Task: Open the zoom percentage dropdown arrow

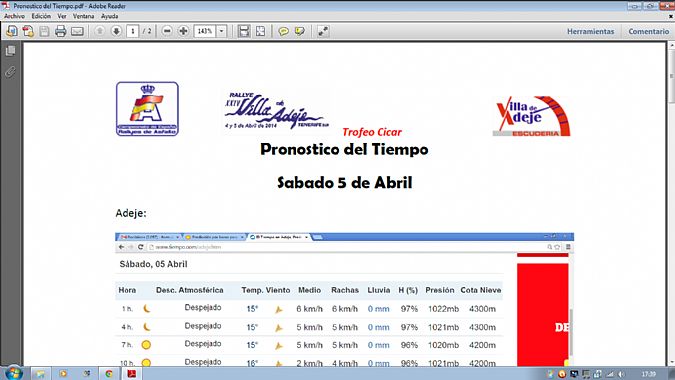Action: [x=221, y=31]
